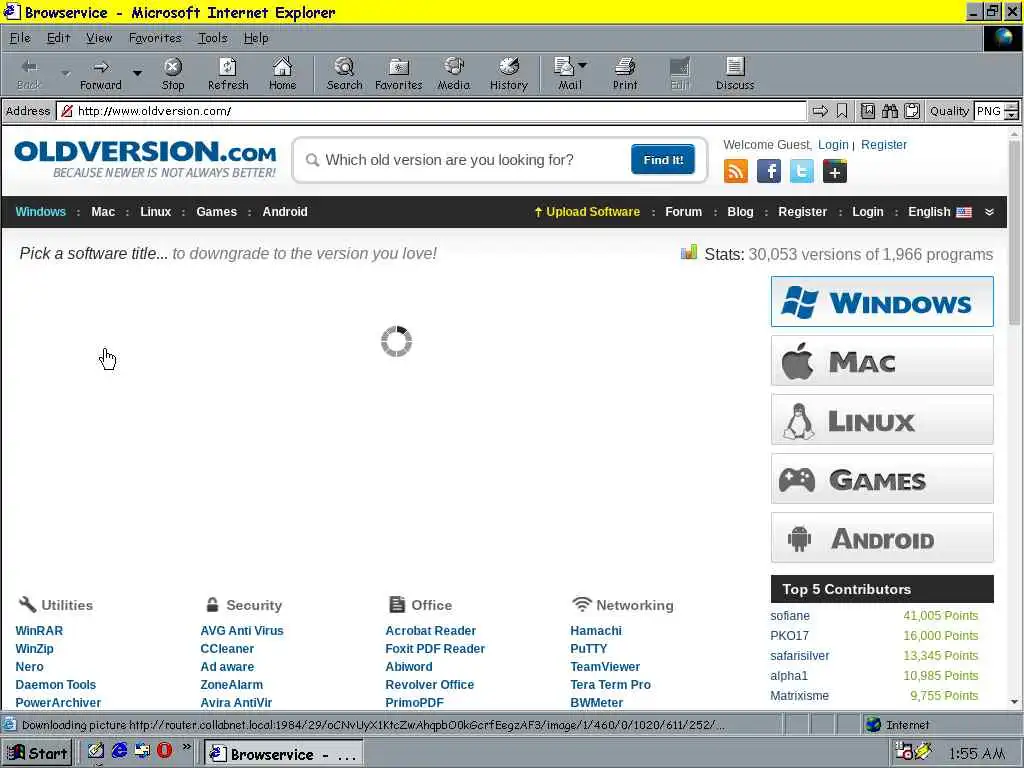Click the stats bar chart icon
The height and width of the screenshot is (768, 1024).
click(x=689, y=253)
